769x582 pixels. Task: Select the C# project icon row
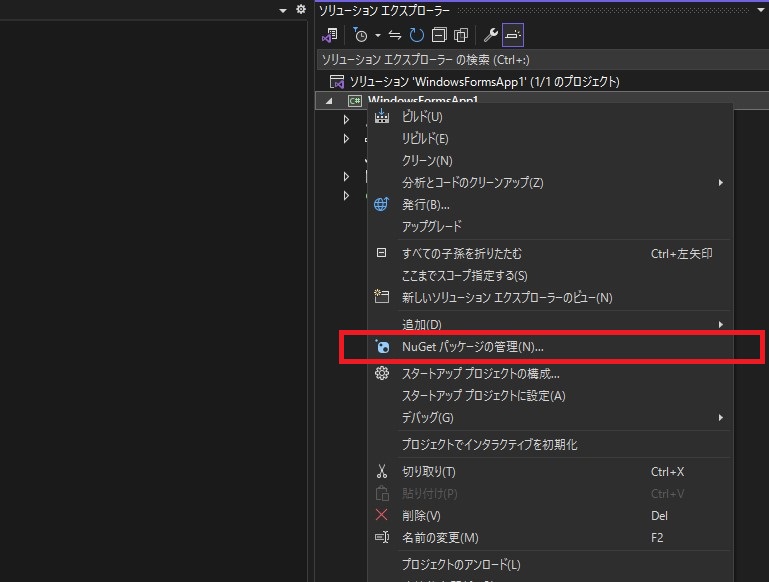355,101
